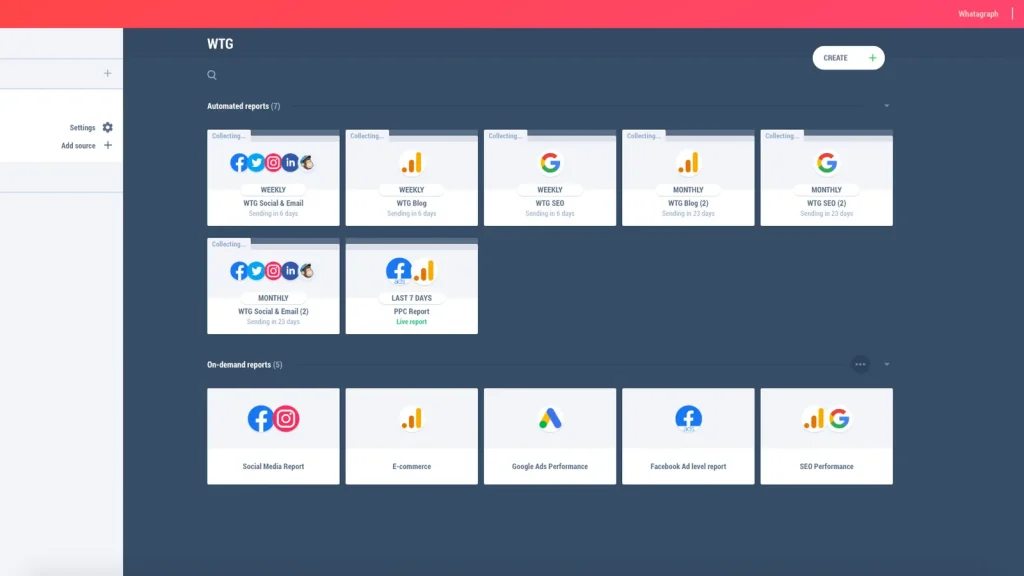Click Google Analytics icon on WTG Blog (2)
This screenshot has width=1024, height=576.
click(x=688, y=163)
